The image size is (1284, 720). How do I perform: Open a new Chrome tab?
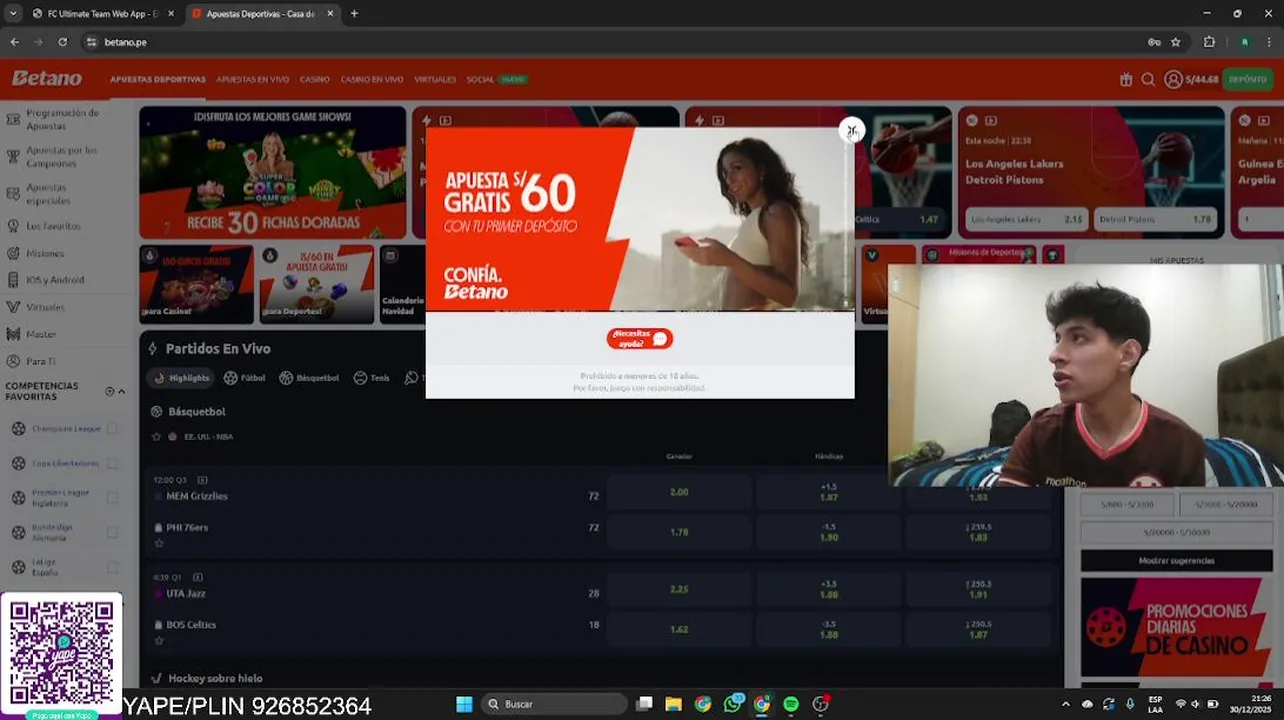354,14
